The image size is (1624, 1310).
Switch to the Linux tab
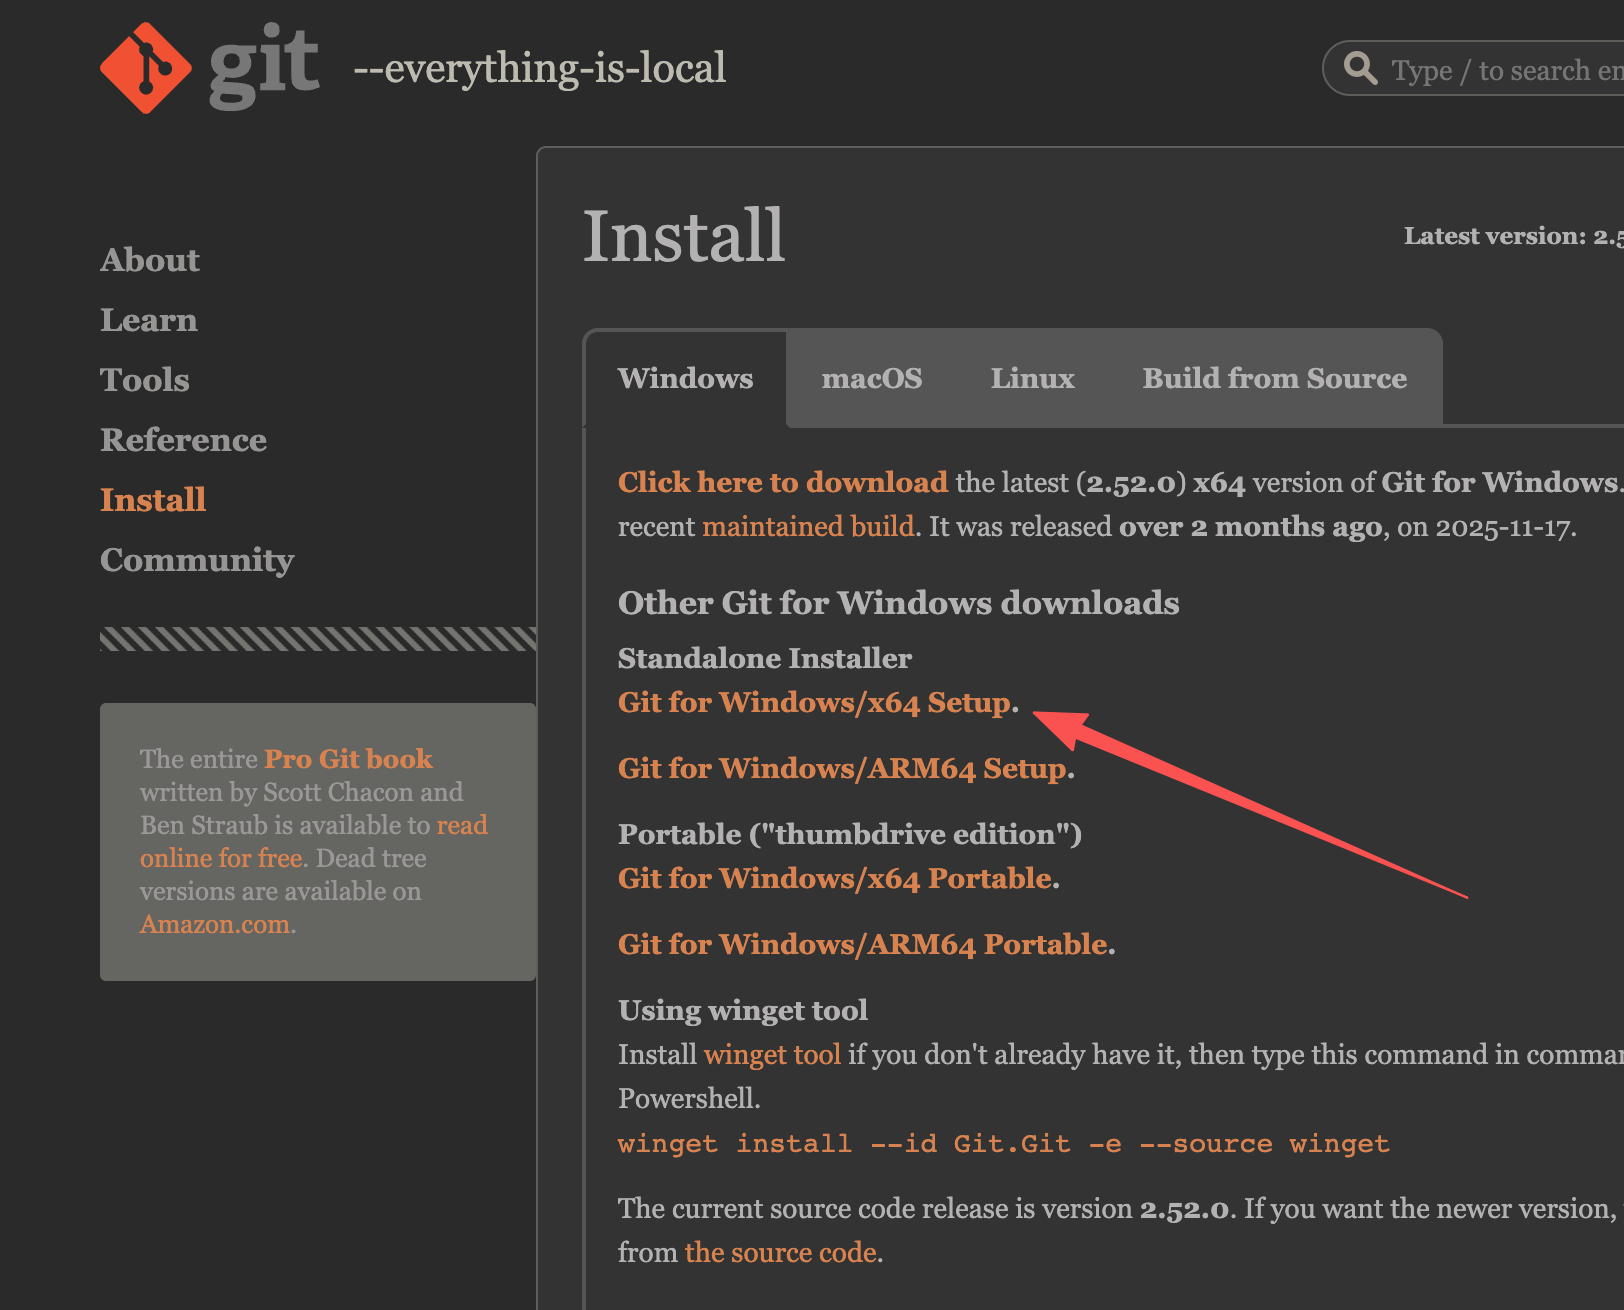tap(1032, 378)
